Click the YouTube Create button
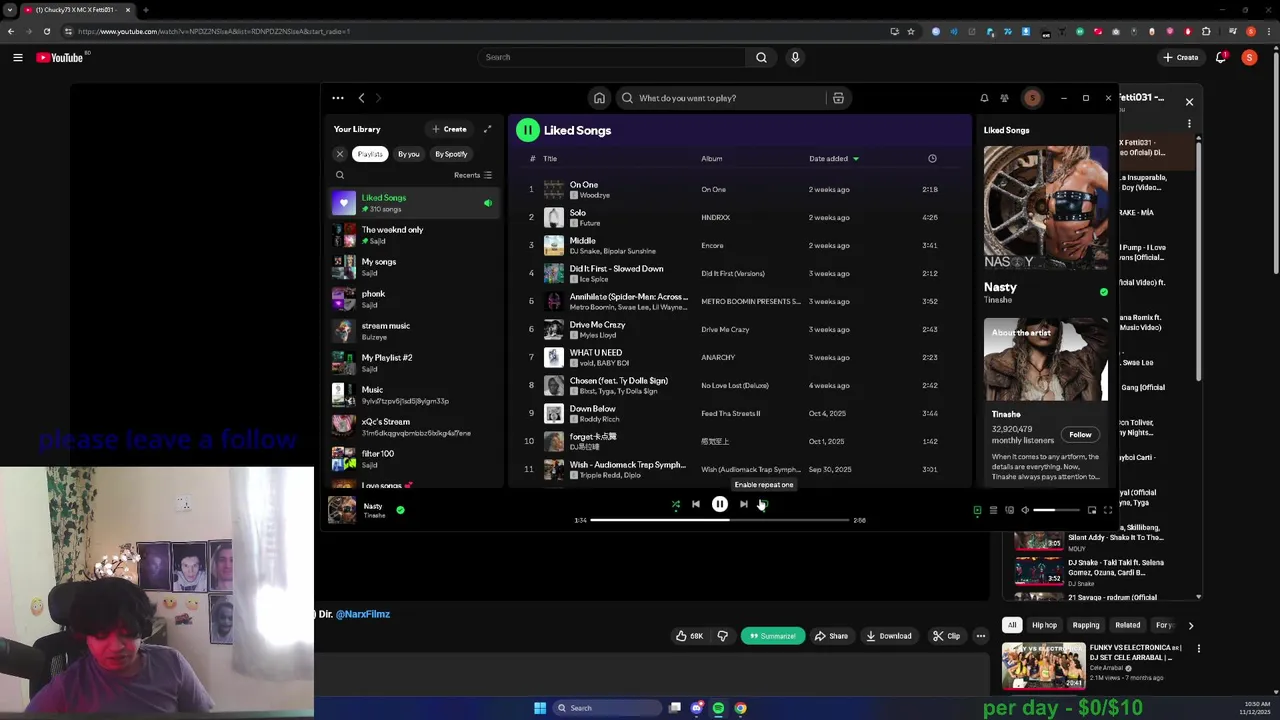 1180,57
